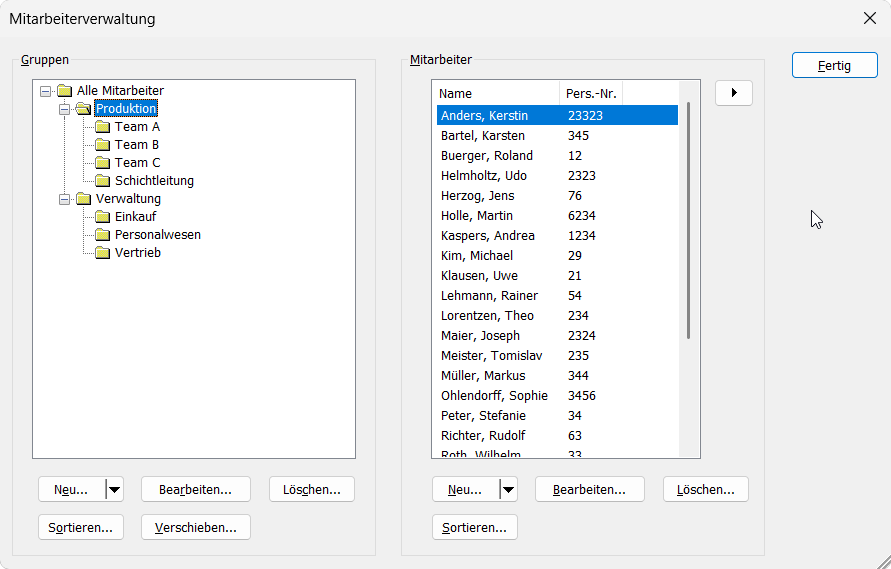
Task: Click the Verwaltung folder icon
Action: pos(84,199)
